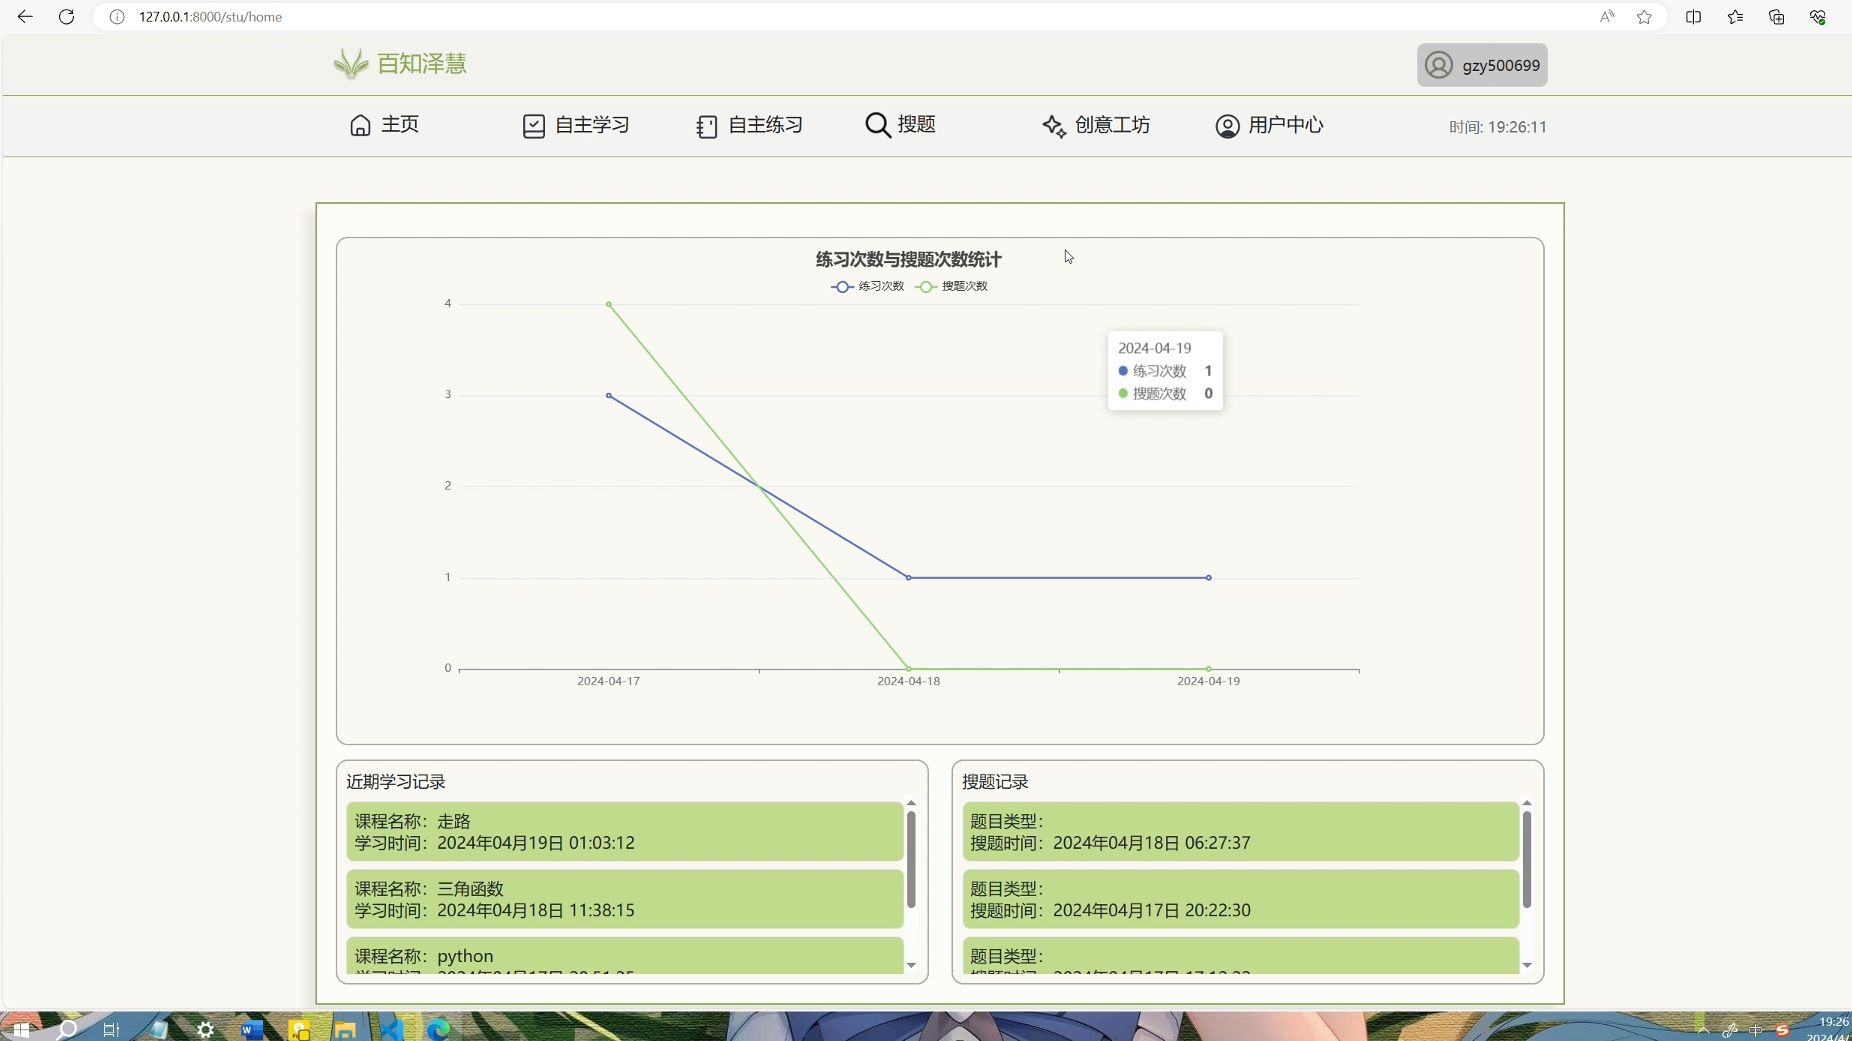
Task: Open the collections icon
Action: (1776, 17)
